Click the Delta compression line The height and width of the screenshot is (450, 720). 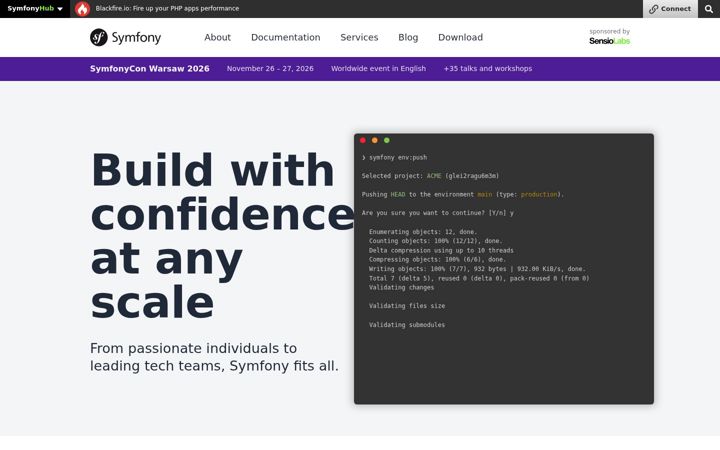coord(441,250)
